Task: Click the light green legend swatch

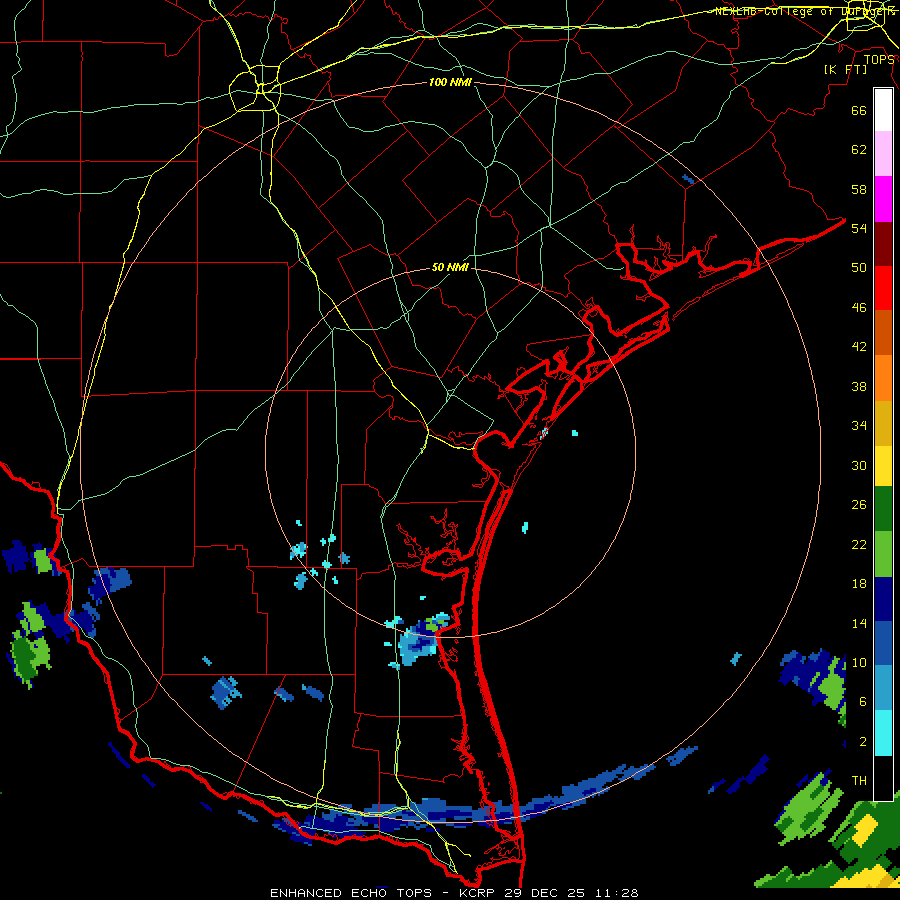Action: point(883,554)
